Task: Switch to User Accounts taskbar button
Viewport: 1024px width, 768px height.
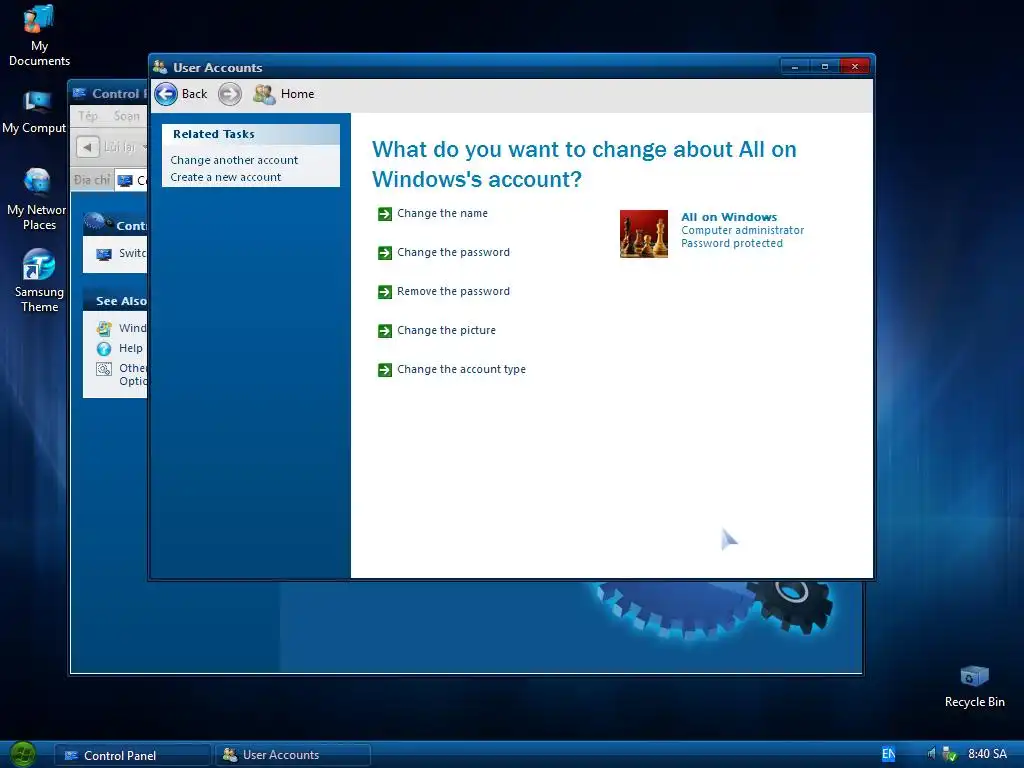Action: 293,755
